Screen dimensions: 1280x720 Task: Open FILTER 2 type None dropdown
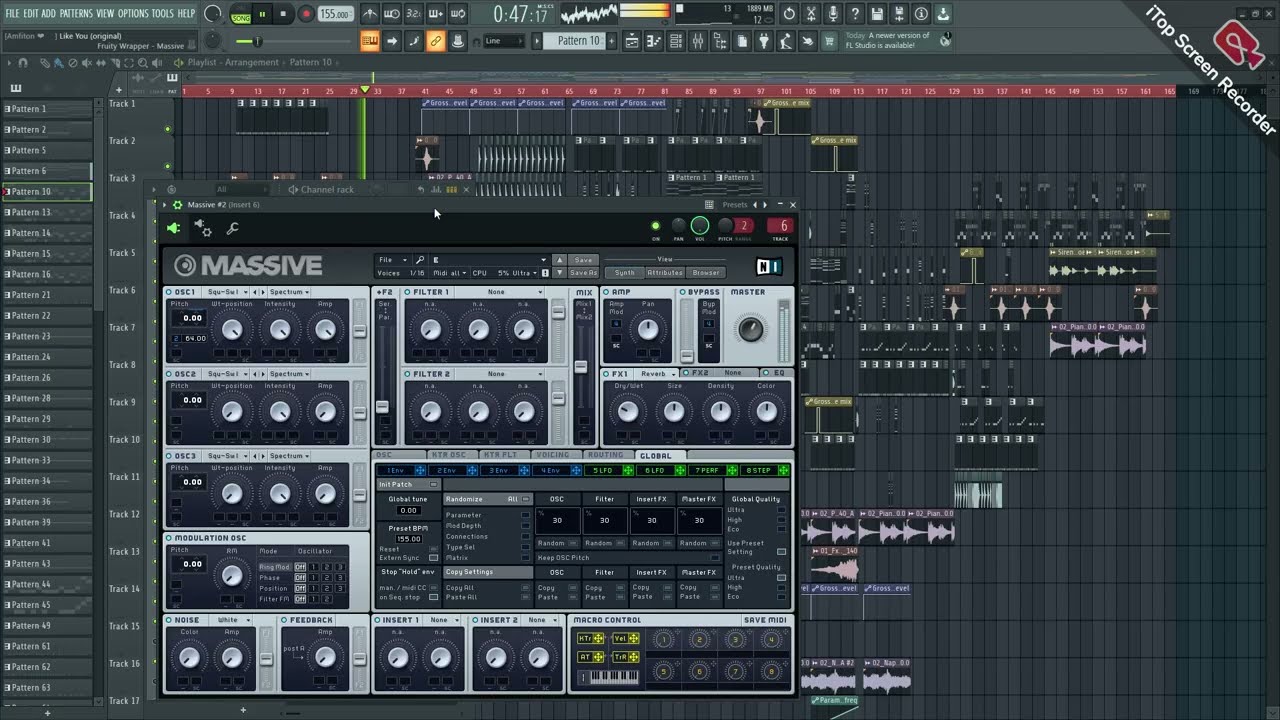[x=501, y=374]
